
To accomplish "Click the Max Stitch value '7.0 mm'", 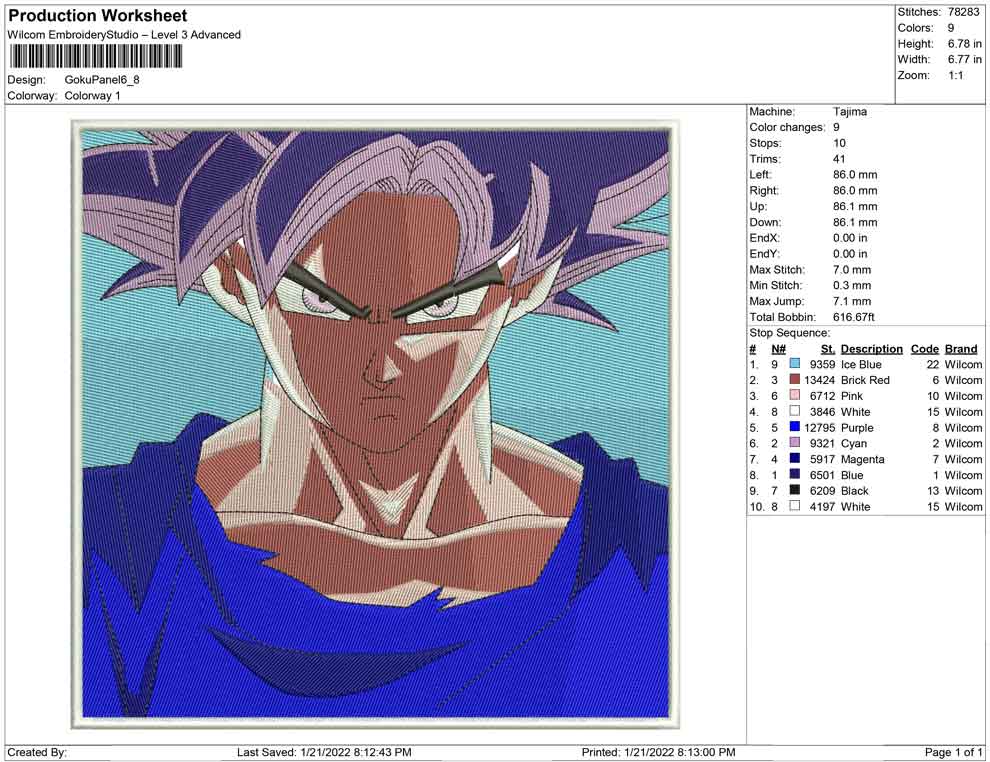I will point(852,270).
